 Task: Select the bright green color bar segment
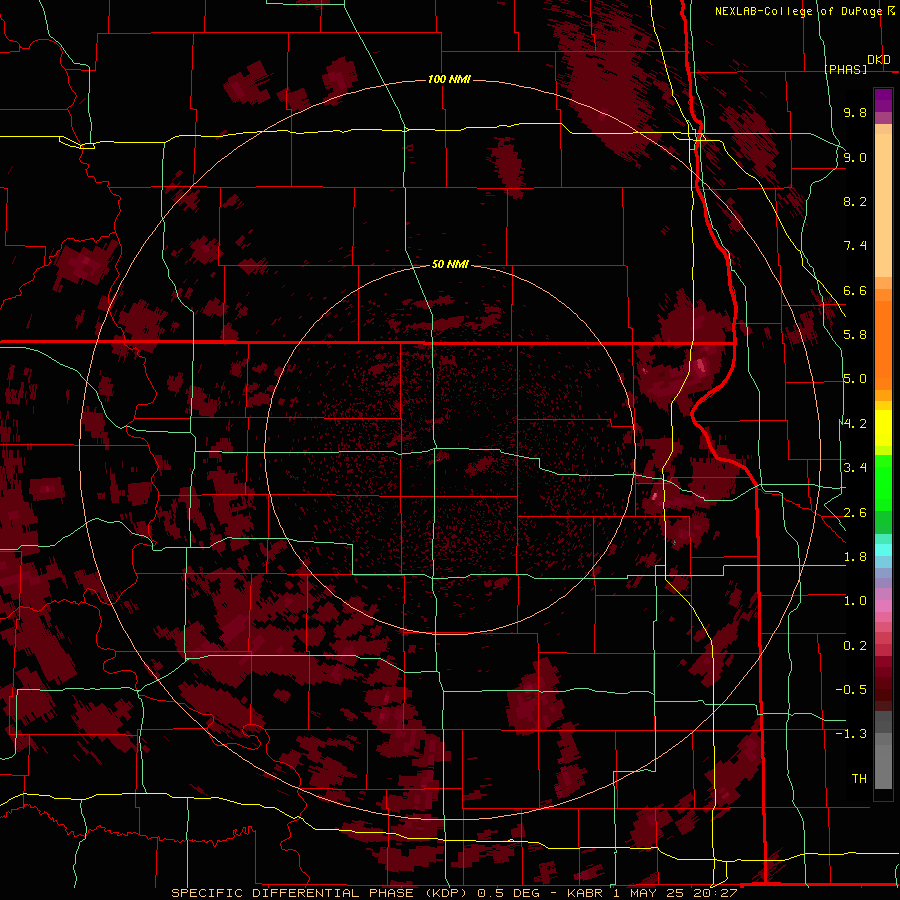(883, 485)
